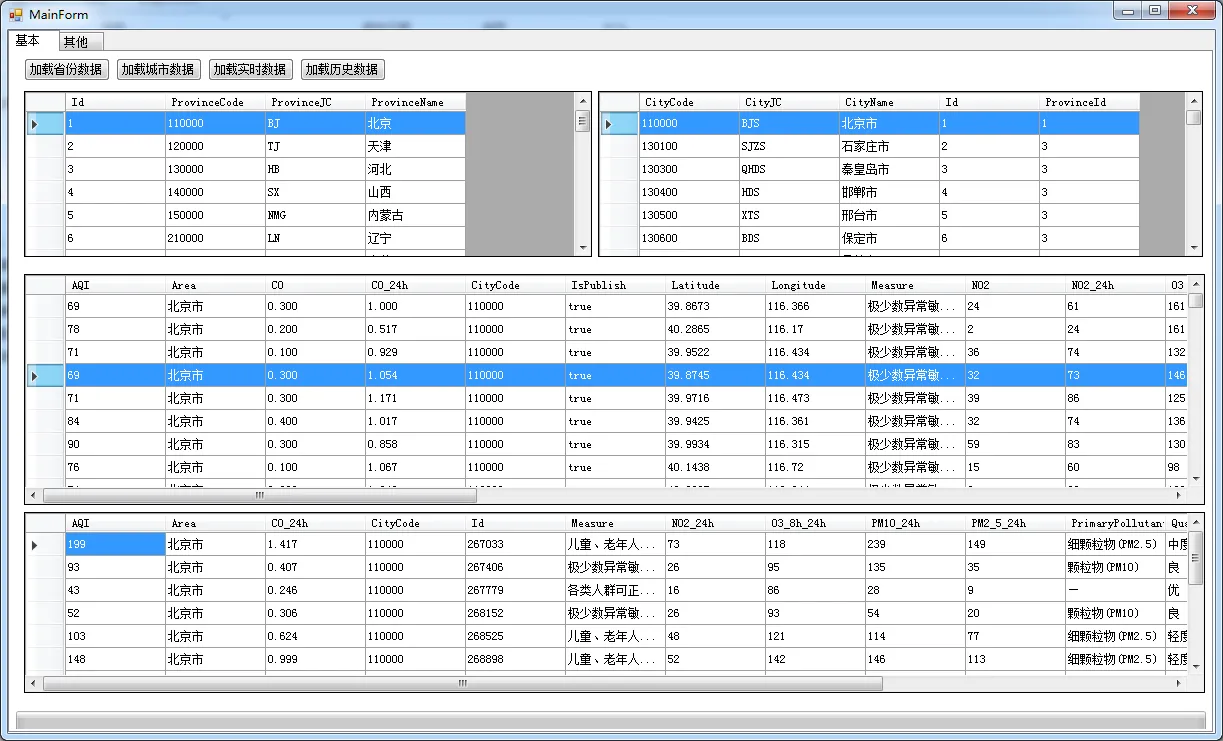The height and width of the screenshot is (741, 1223).
Task: Click the Latitude column header in realtime grid
Action: 715,285
